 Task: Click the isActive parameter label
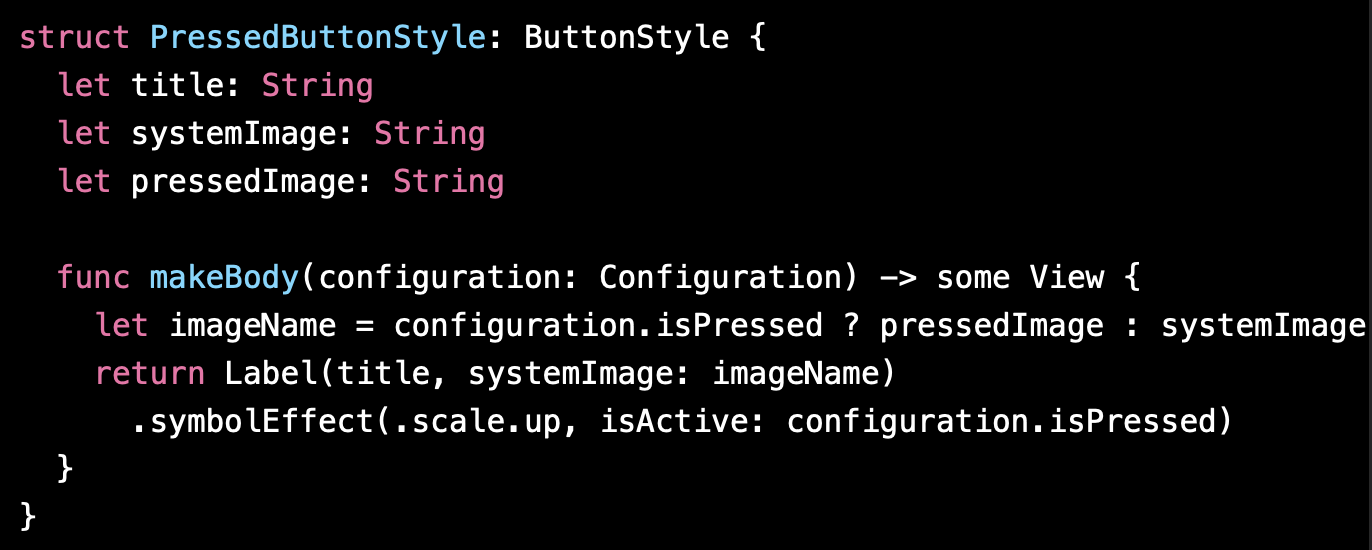click(x=673, y=421)
